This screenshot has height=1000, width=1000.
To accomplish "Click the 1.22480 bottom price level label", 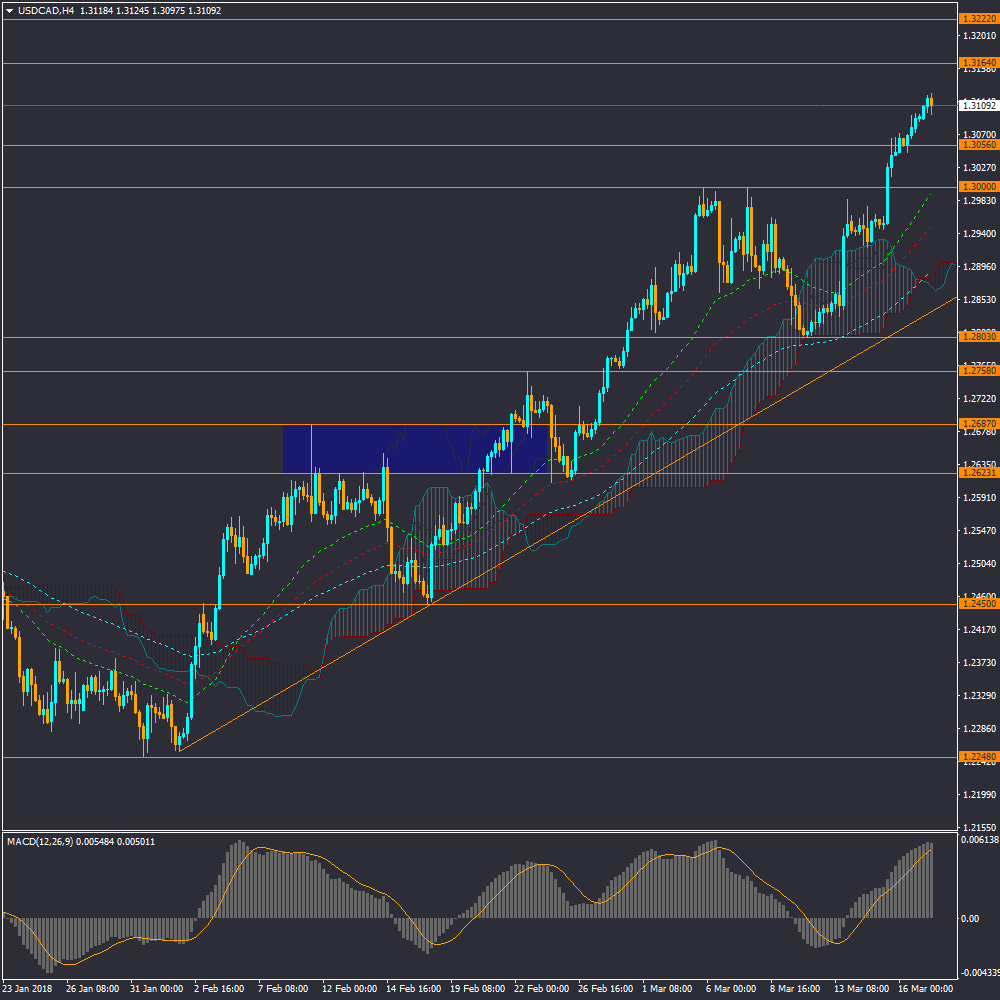I will (x=976, y=757).
